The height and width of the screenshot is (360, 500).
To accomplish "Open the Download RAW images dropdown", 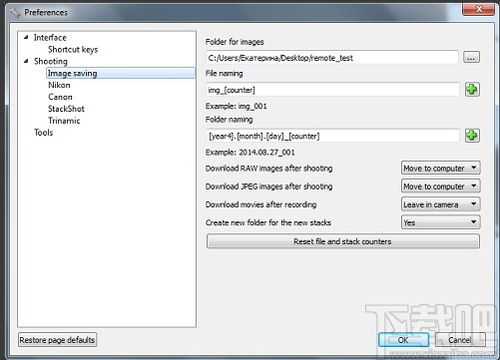I will coord(441,168).
